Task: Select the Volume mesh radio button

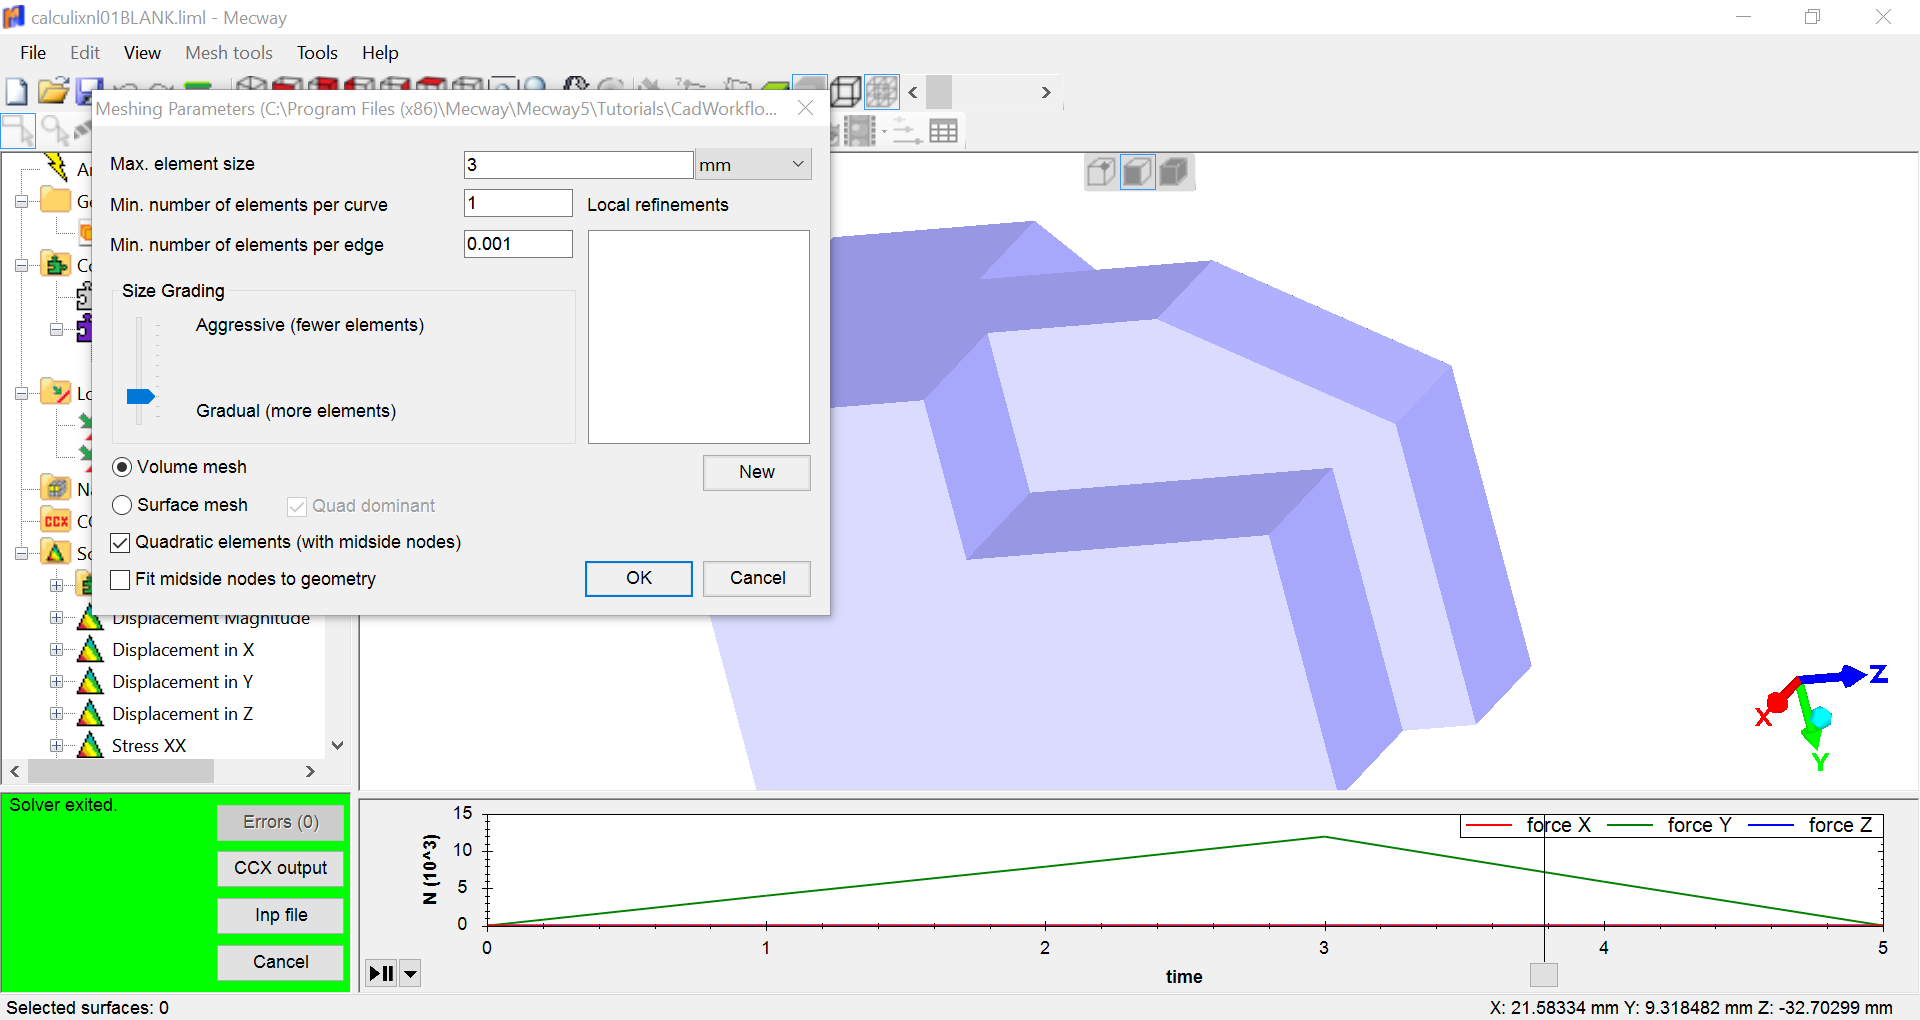Action: (x=122, y=467)
